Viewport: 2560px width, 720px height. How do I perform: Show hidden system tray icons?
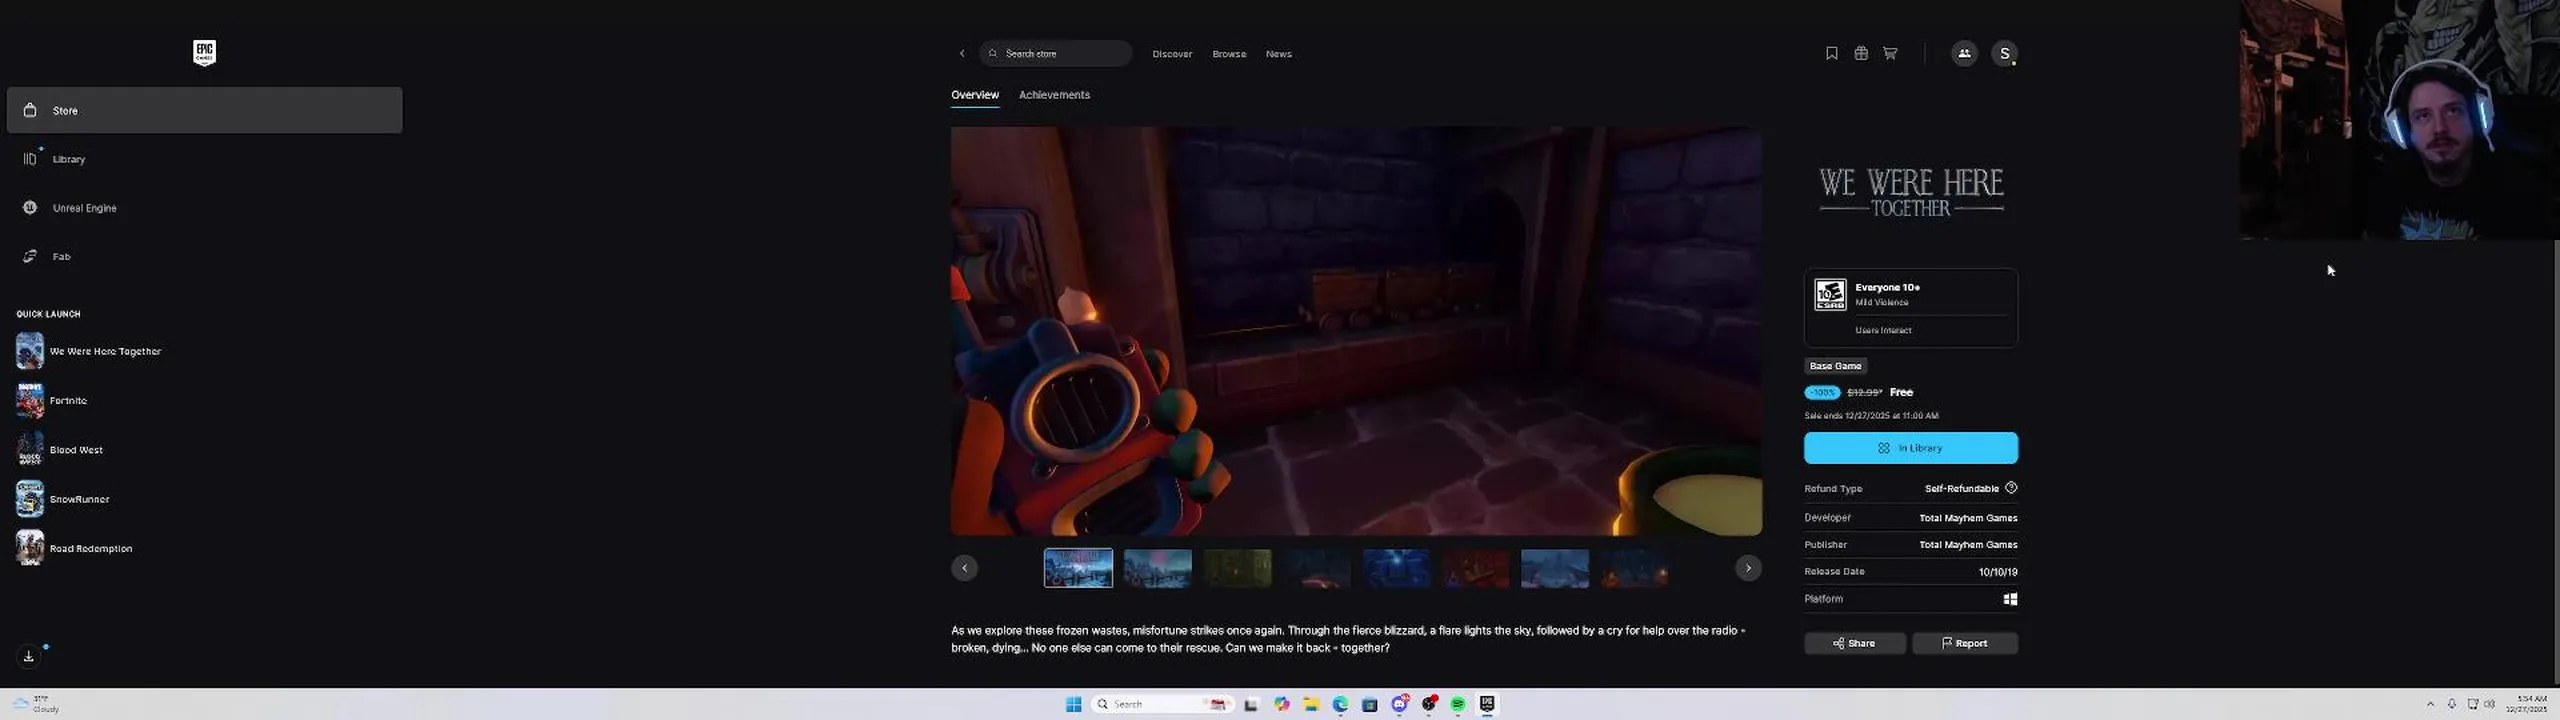tap(2430, 704)
